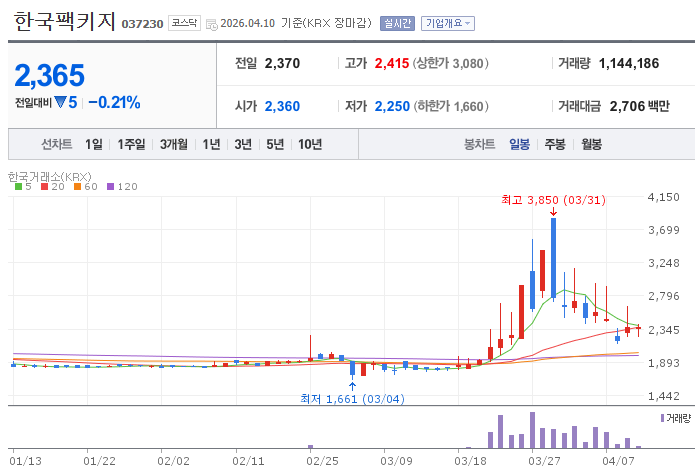The image size is (695, 471).
Task: Click the tall blue 03/31 candlestick
Action: (553, 258)
